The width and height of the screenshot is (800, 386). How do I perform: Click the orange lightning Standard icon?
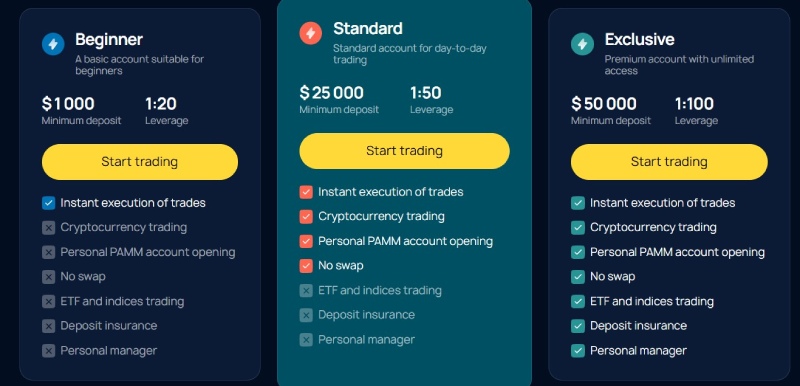(x=311, y=34)
